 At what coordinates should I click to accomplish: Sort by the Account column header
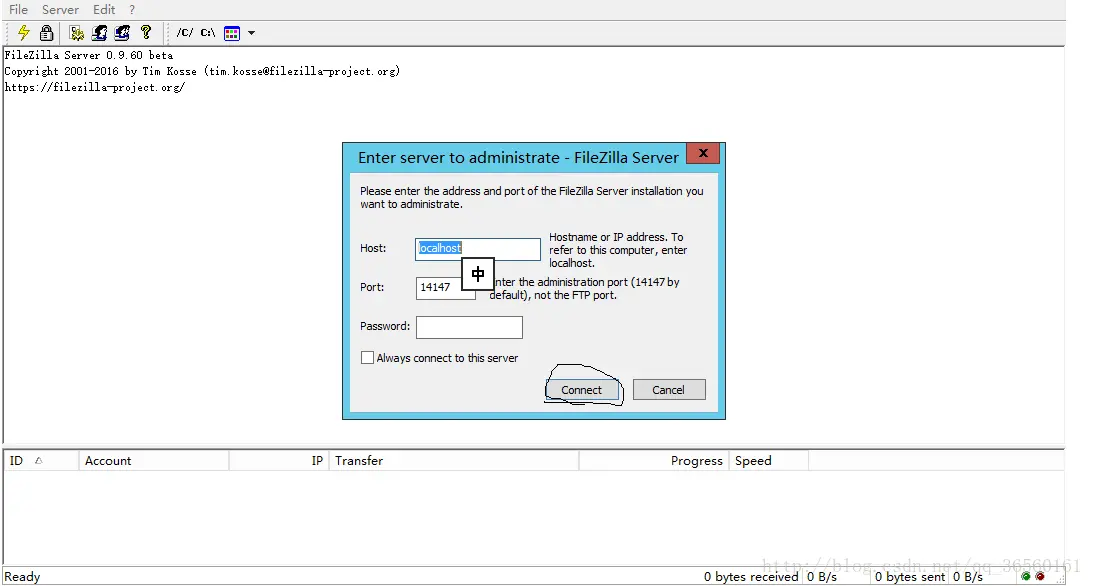[153, 460]
